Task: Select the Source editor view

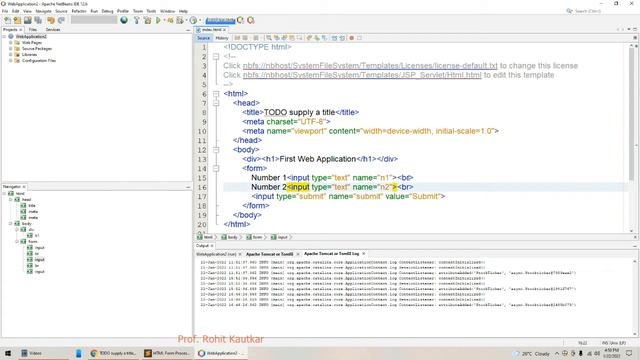Action: [x=203, y=38]
